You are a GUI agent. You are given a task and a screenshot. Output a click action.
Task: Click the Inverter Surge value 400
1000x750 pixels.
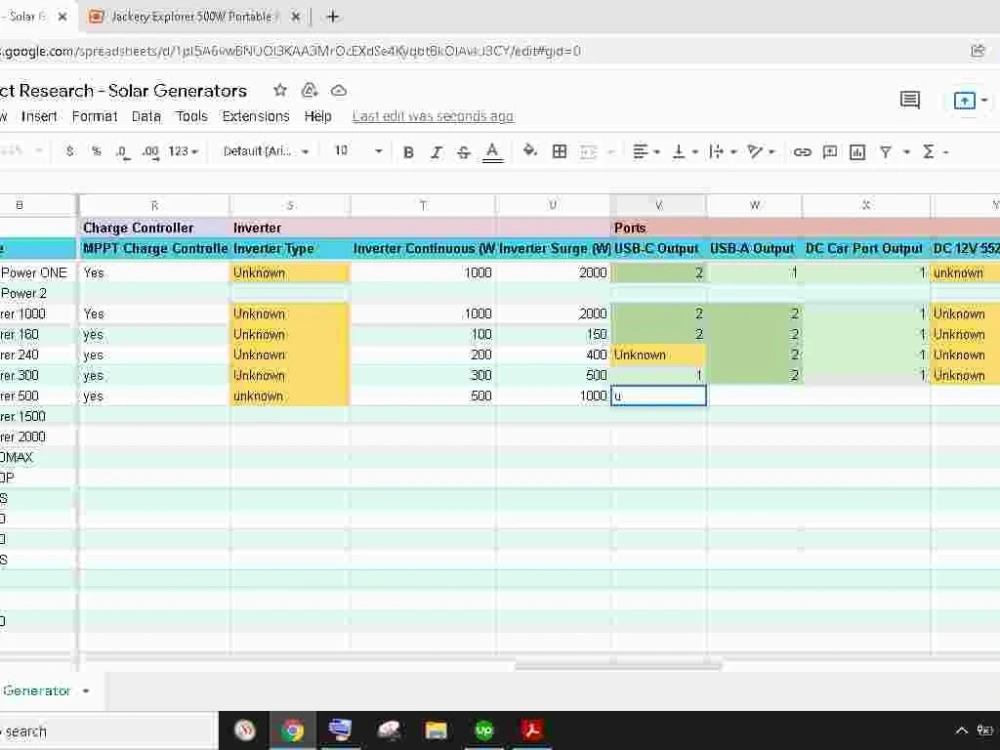(x=553, y=355)
